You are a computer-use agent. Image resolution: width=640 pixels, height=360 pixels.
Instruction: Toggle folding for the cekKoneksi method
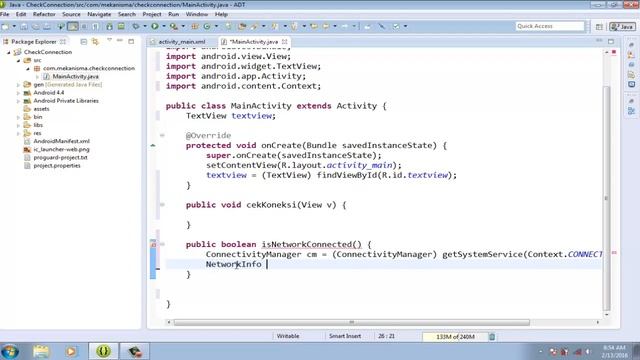(x=162, y=205)
